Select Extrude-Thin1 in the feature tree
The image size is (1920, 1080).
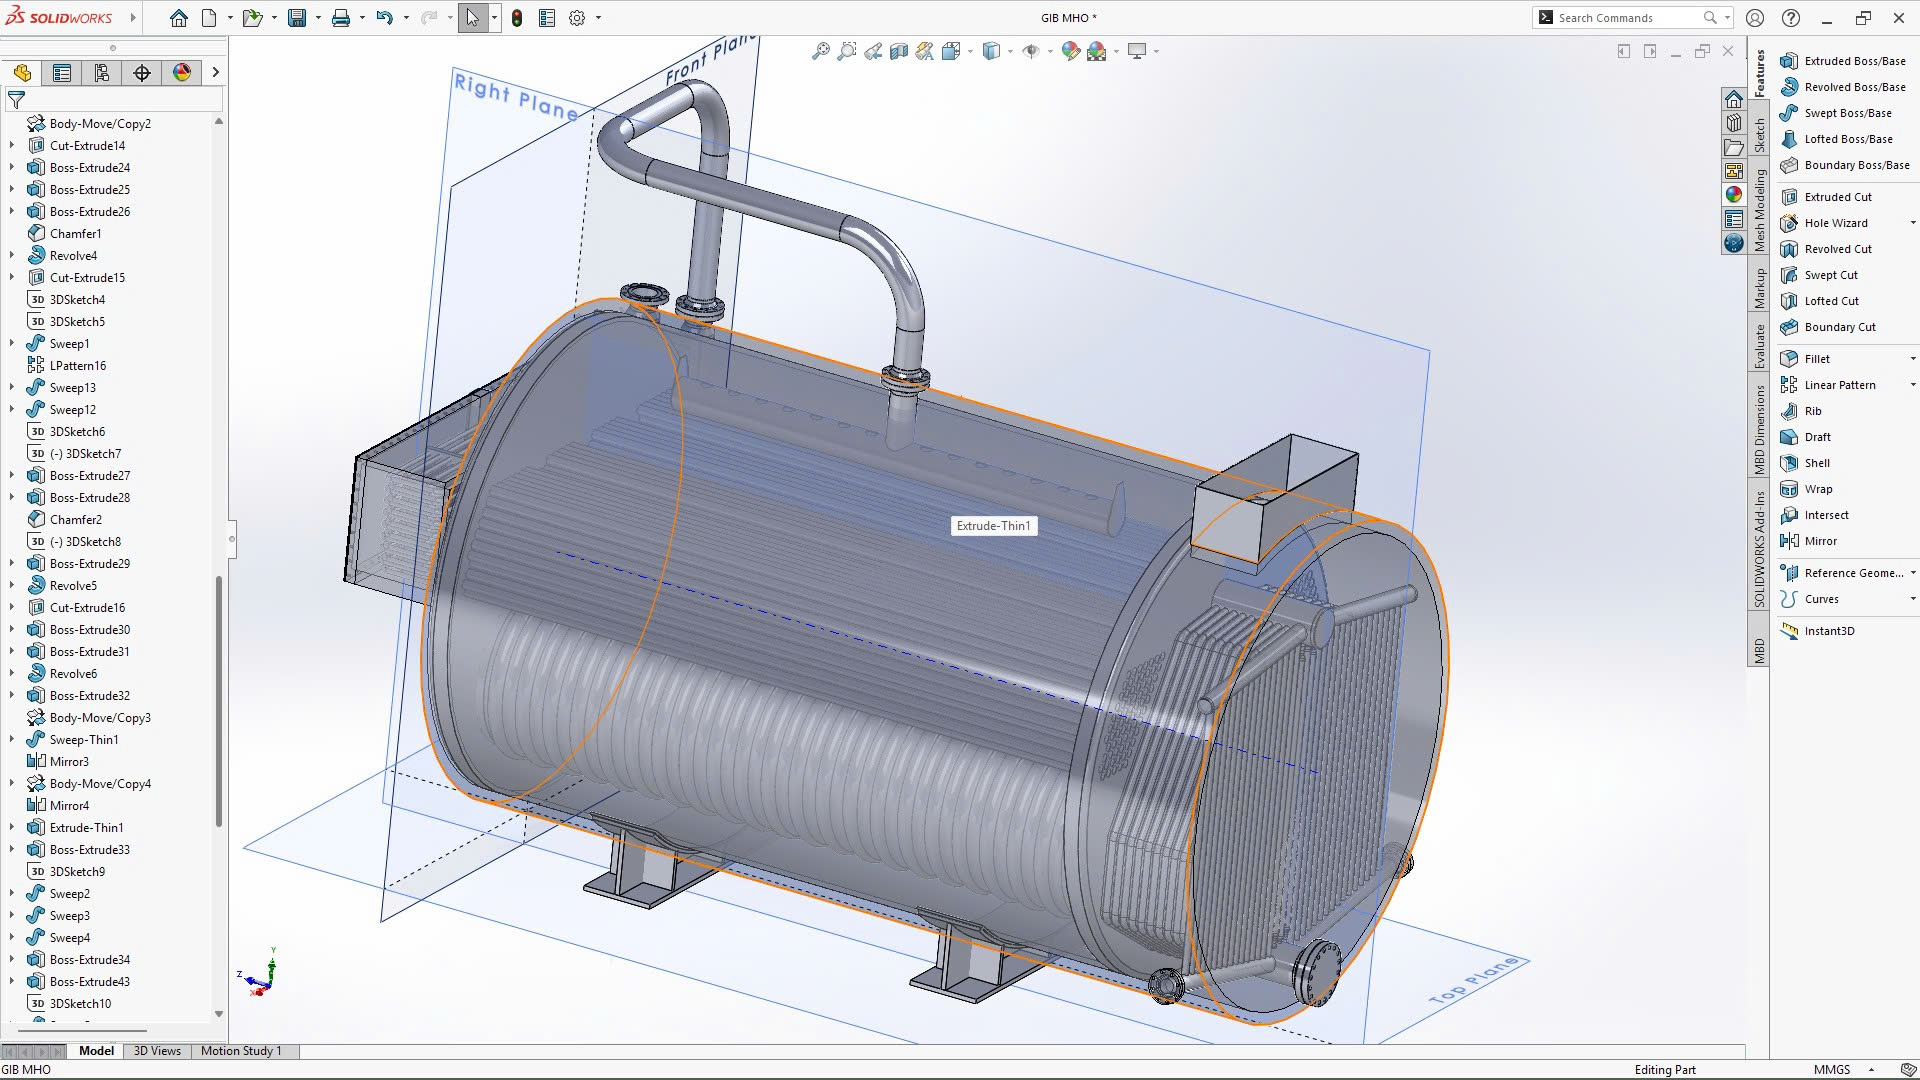click(86, 828)
